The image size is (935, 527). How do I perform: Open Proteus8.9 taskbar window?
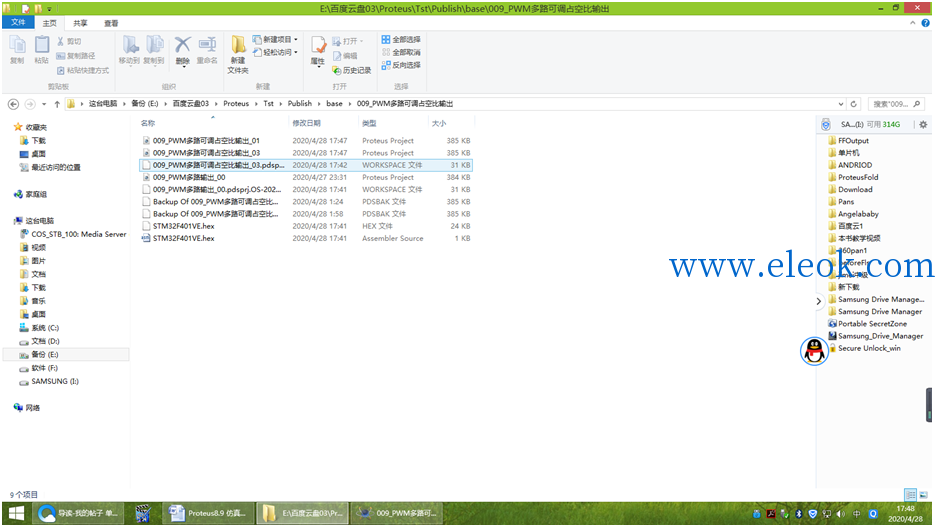pos(208,513)
